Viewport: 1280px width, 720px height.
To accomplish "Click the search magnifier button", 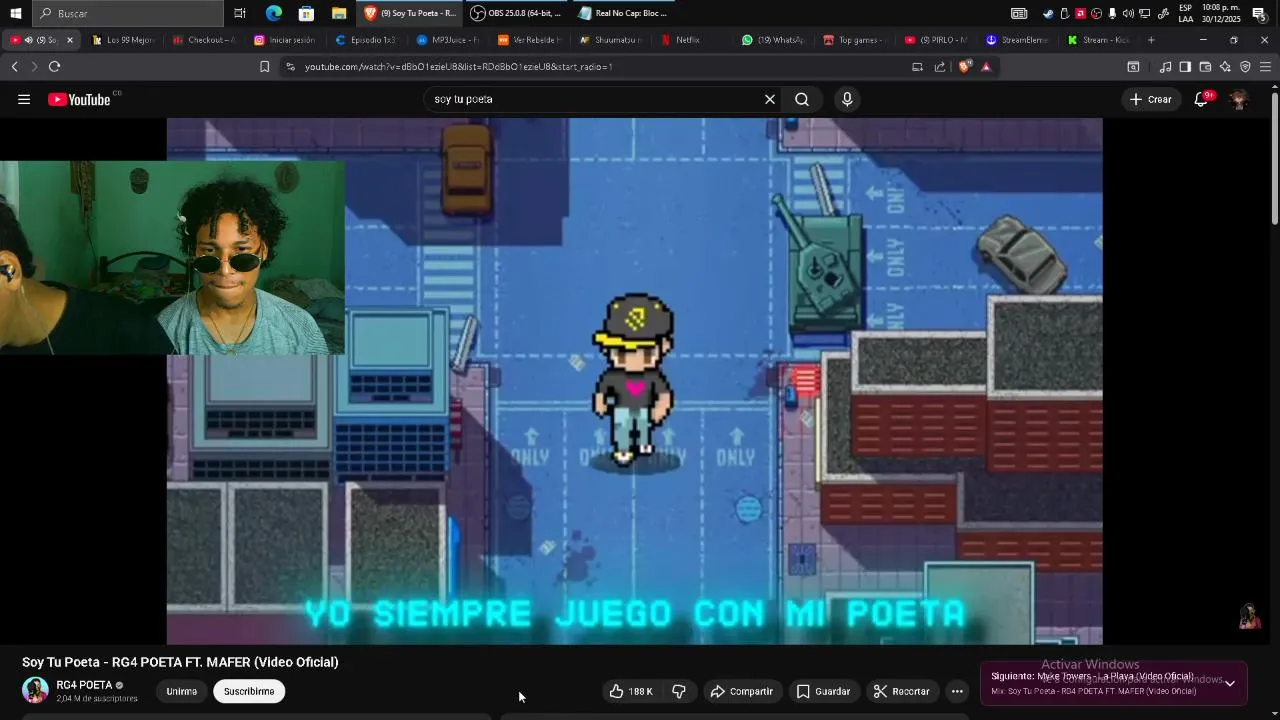I will point(802,99).
